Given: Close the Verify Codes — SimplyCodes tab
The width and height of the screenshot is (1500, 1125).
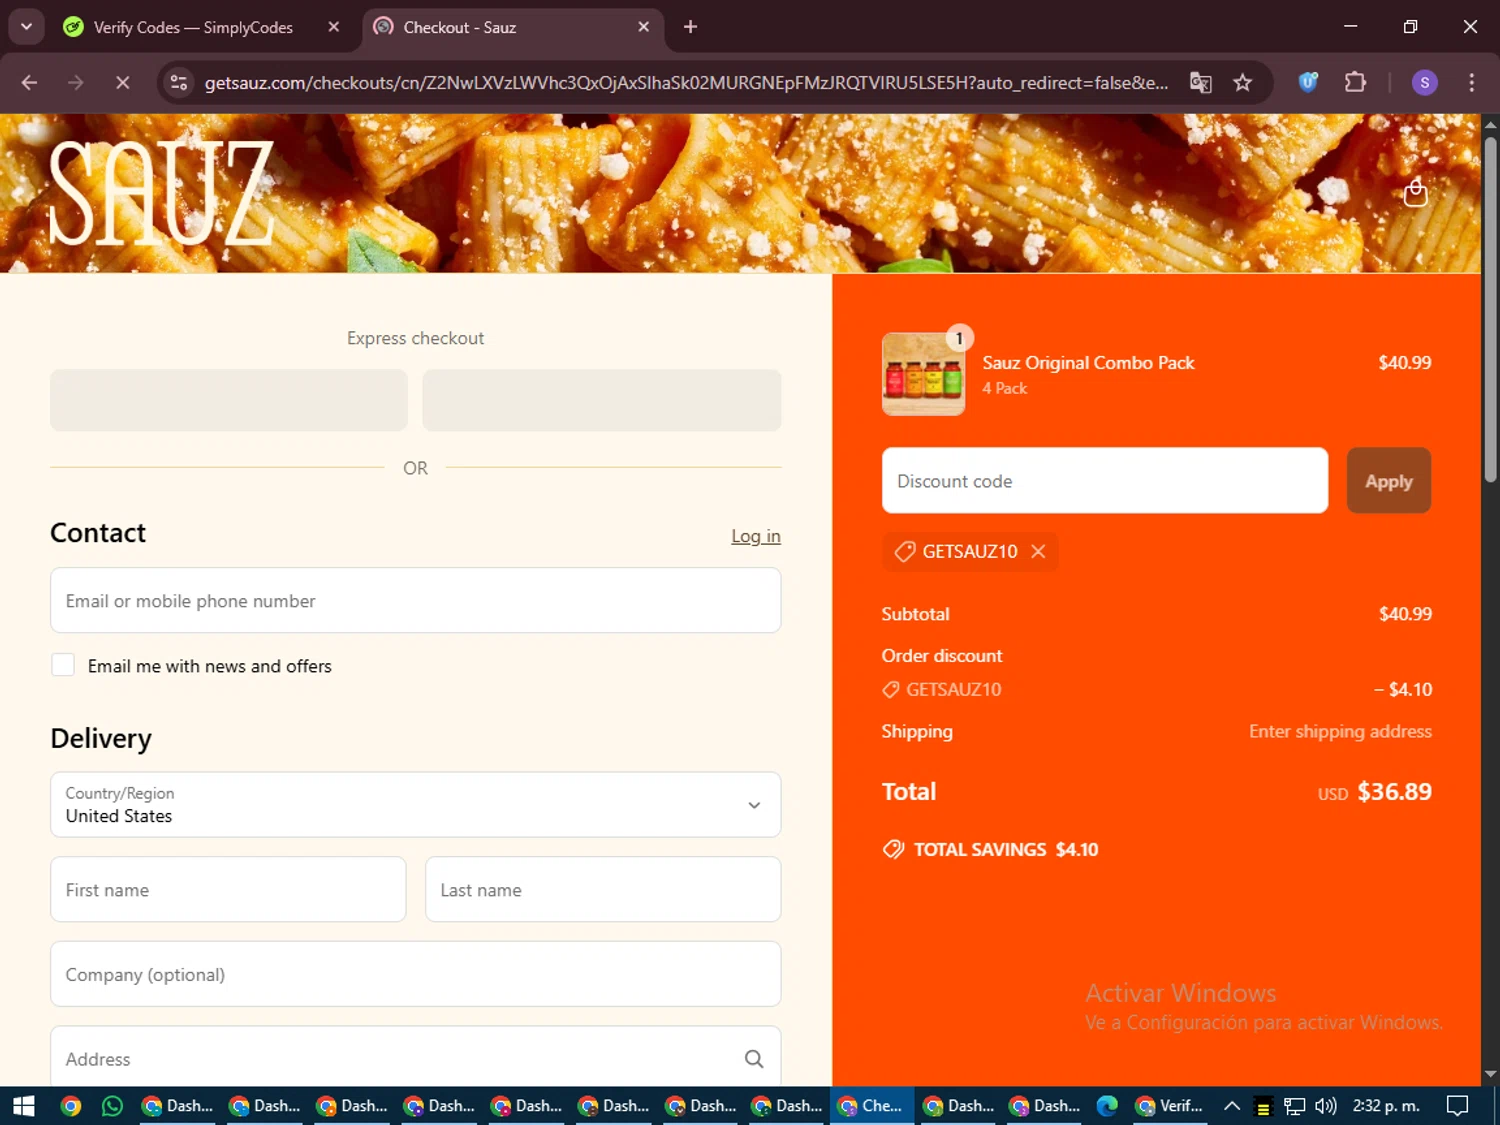Looking at the screenshot, I should pos(334,27).
